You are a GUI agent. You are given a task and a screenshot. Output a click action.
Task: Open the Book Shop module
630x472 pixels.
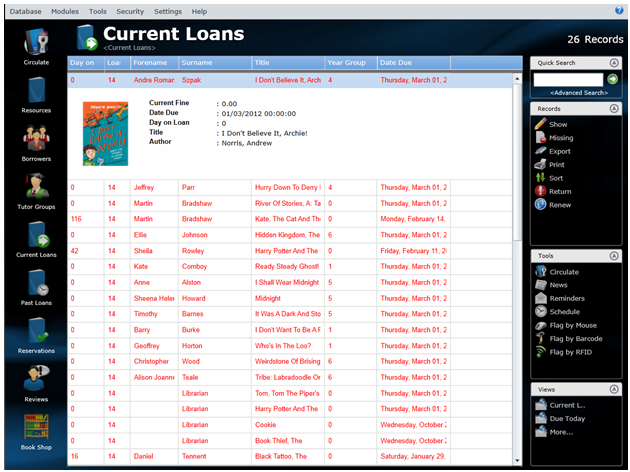(x=36, y=430)
